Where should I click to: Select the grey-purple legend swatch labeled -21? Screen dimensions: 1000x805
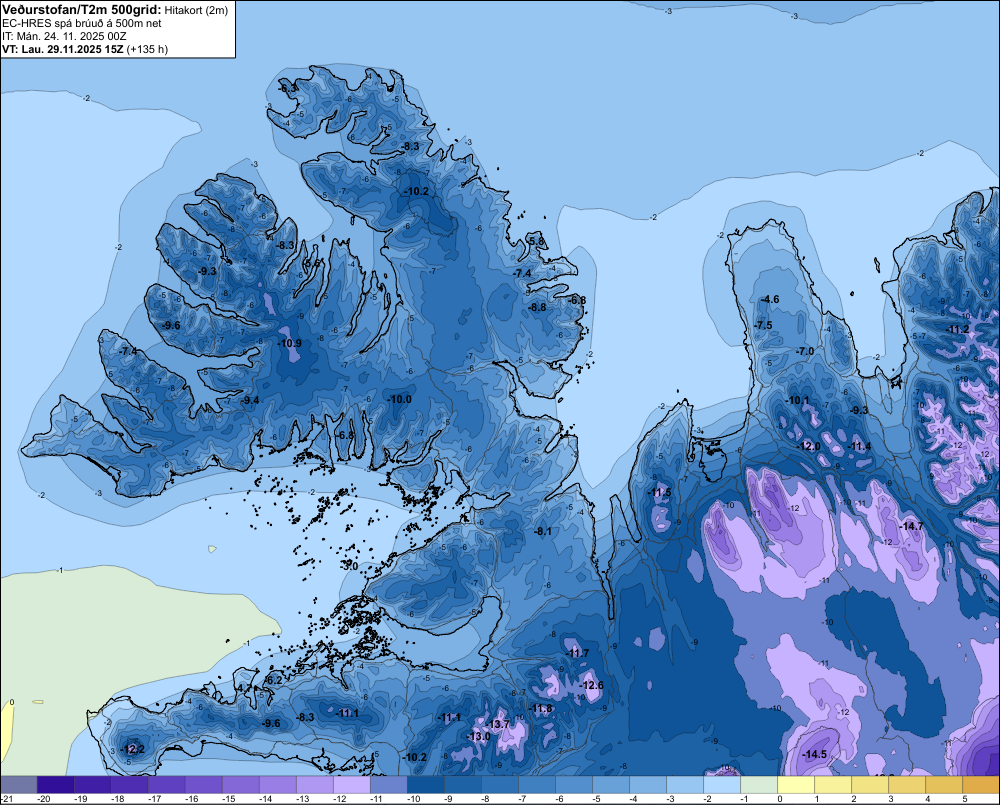(18, 784)
